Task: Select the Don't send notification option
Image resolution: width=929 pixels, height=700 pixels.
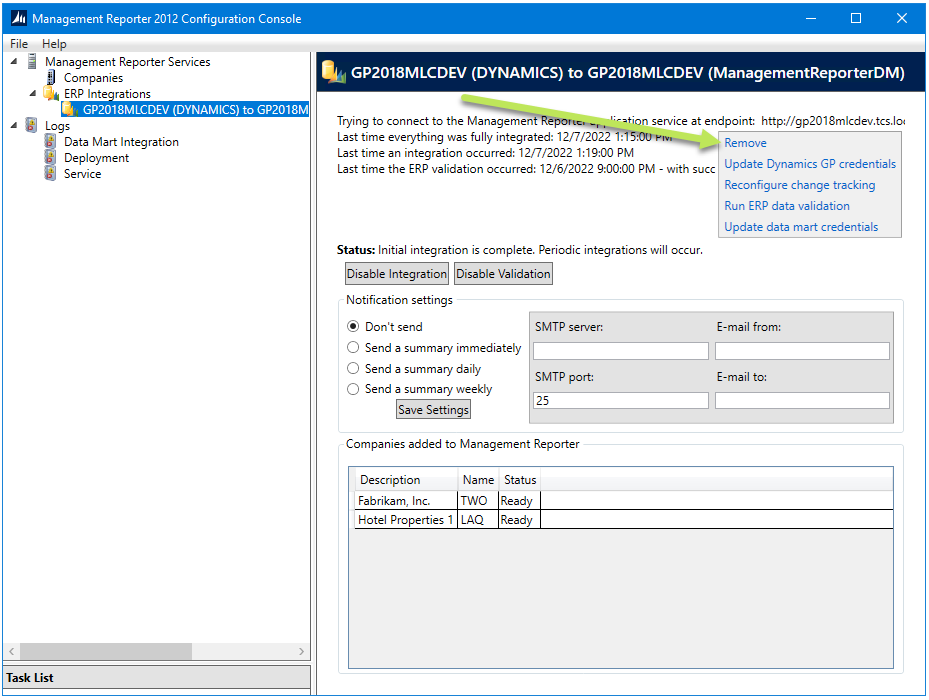Action: point(353,326)
